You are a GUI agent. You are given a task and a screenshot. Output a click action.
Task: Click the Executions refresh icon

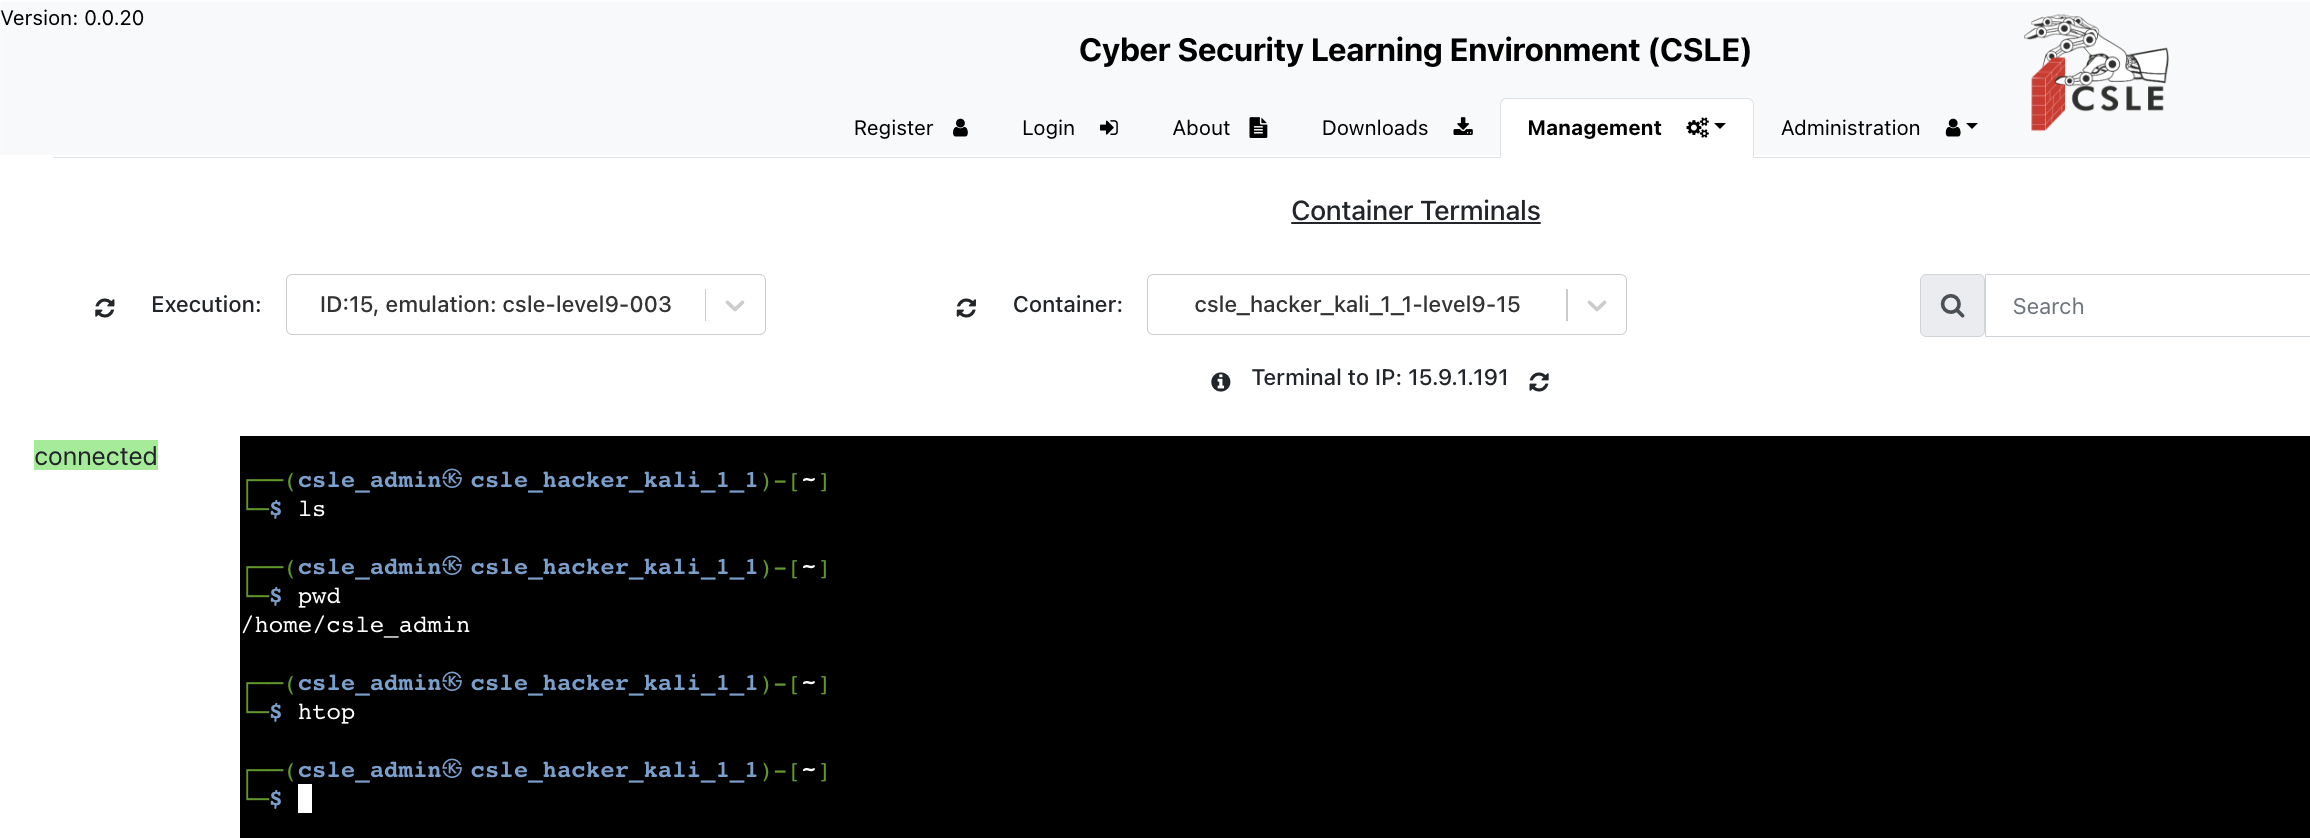click(x=105, y=307)
